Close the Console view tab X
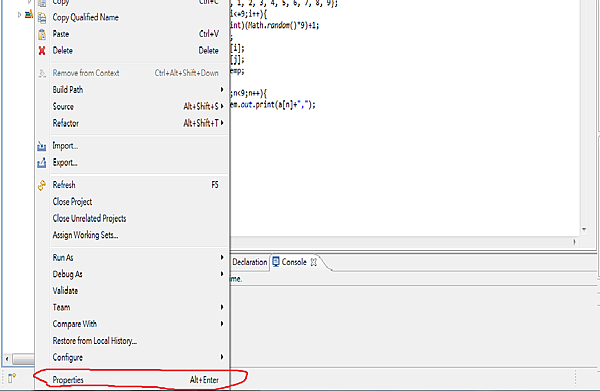Image resolution: width=600 pixels, height=391 pixels. coord(314,262)
